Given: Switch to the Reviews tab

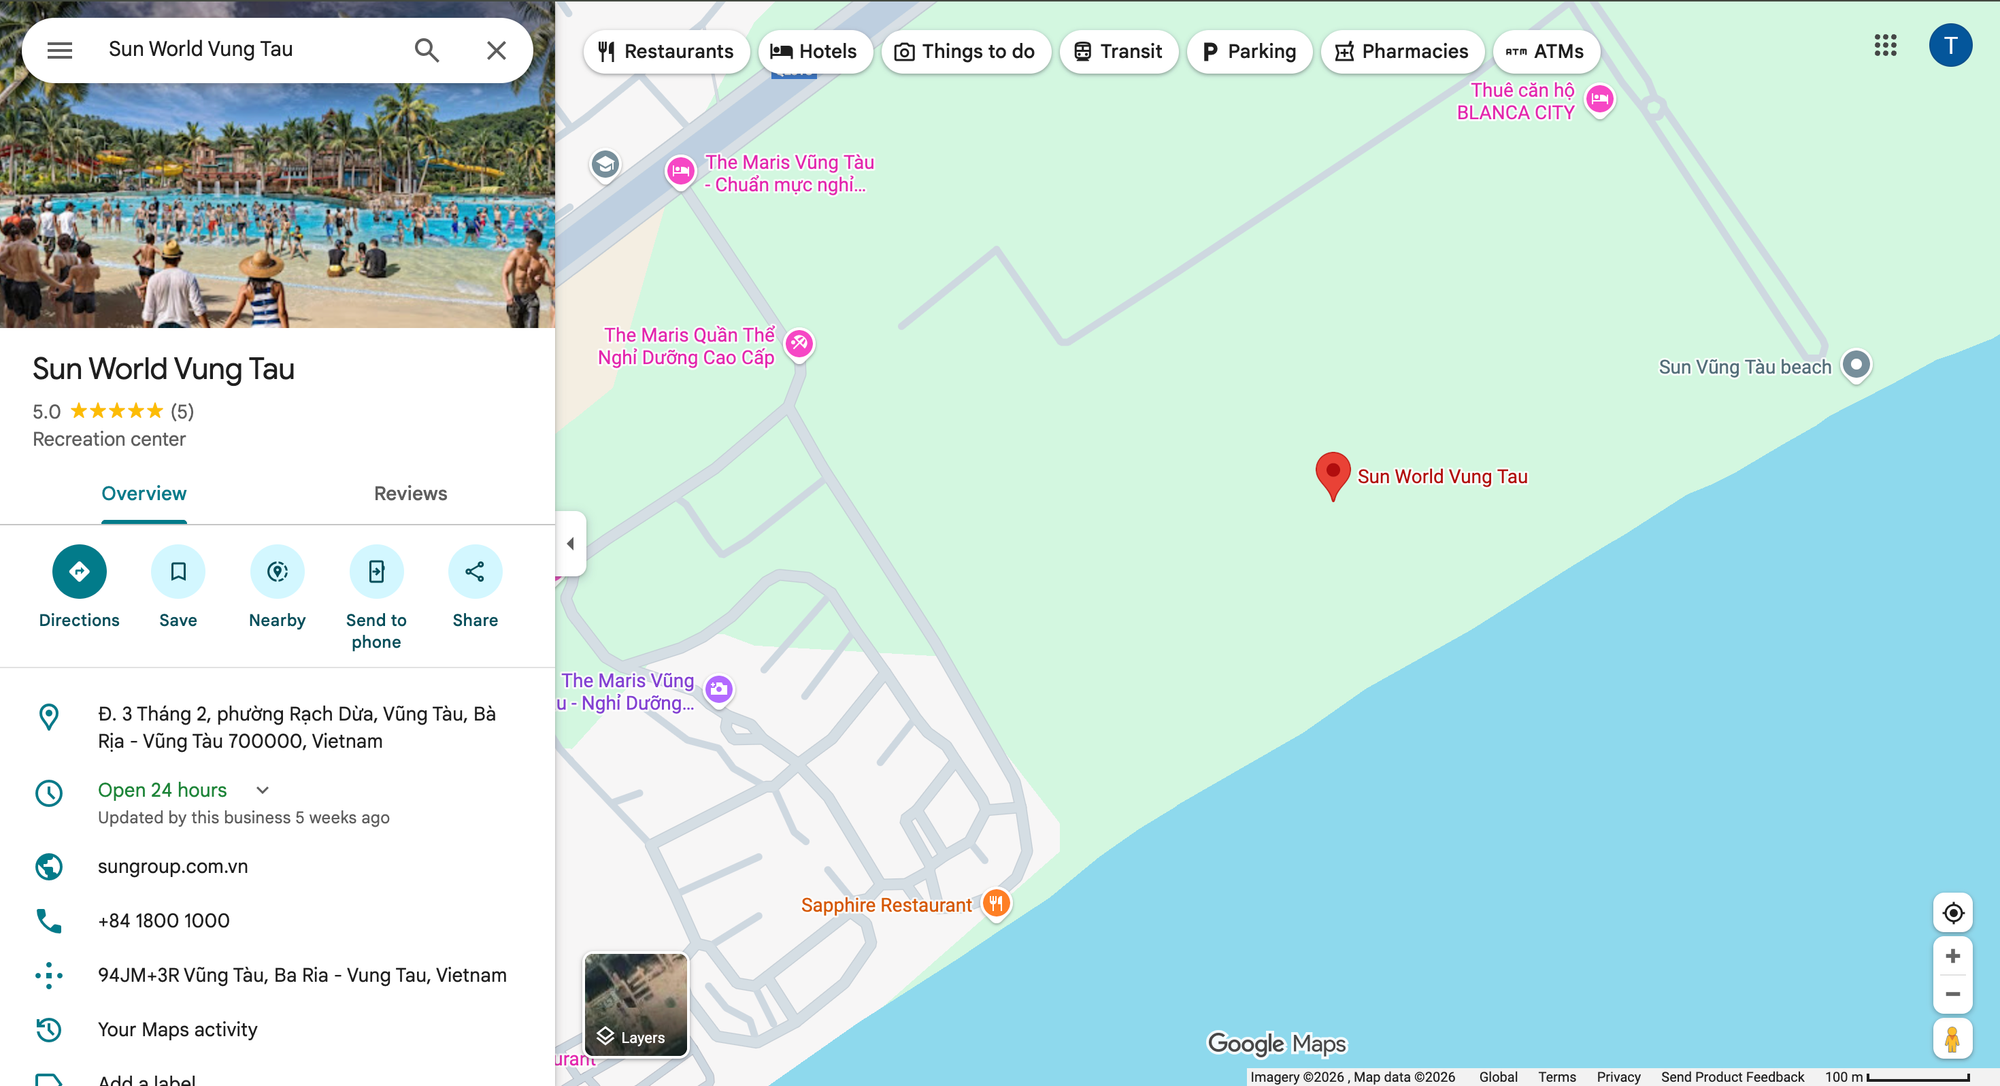Looking at the screenshot, I should [x=410, y=494].
